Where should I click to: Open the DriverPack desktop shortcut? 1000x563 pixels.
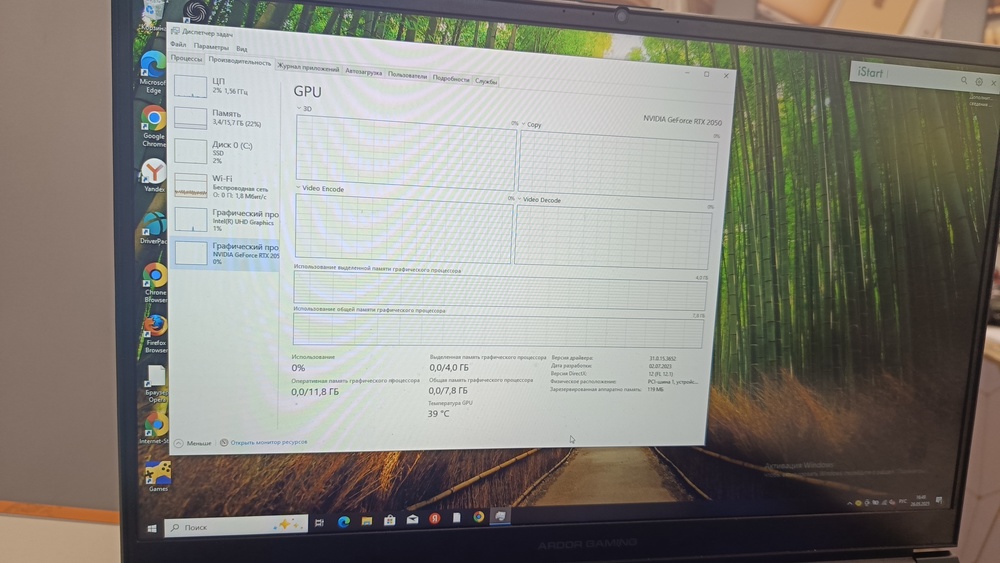(154, 228)
